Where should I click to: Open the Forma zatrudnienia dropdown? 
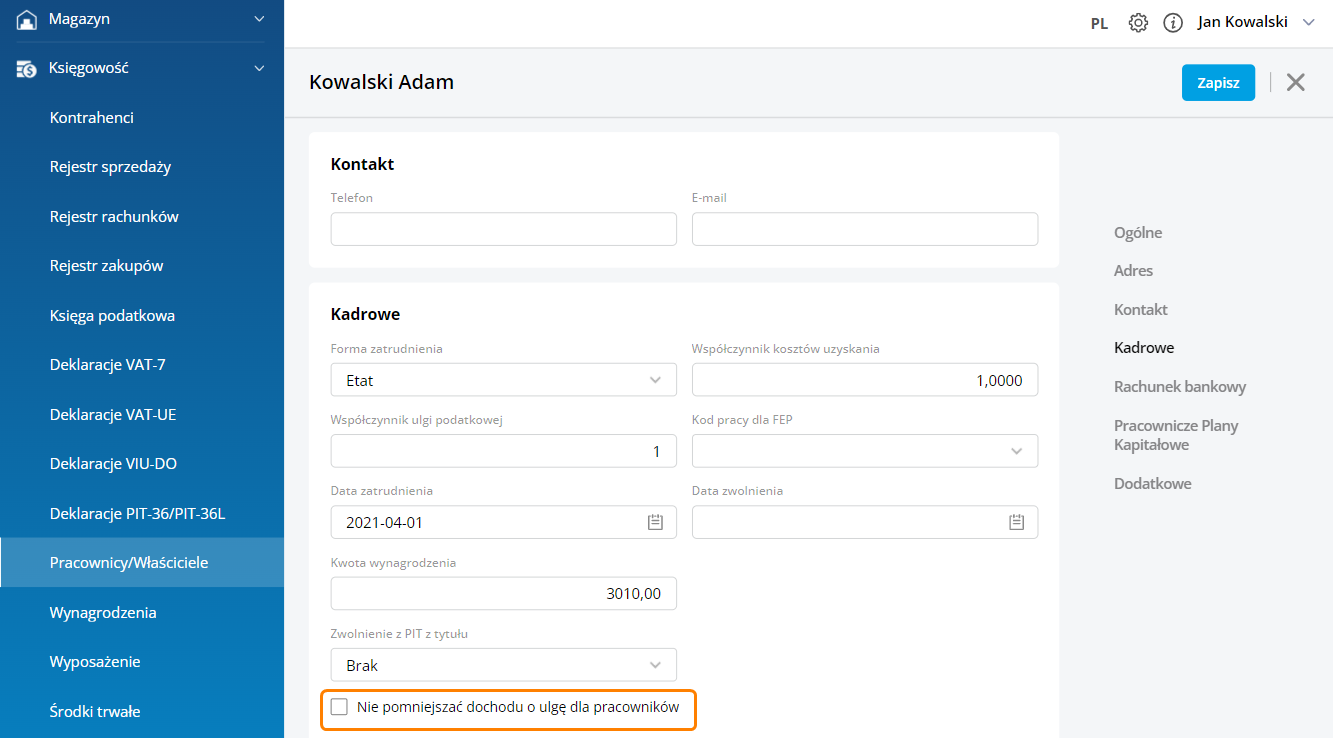tap(503, 380)
